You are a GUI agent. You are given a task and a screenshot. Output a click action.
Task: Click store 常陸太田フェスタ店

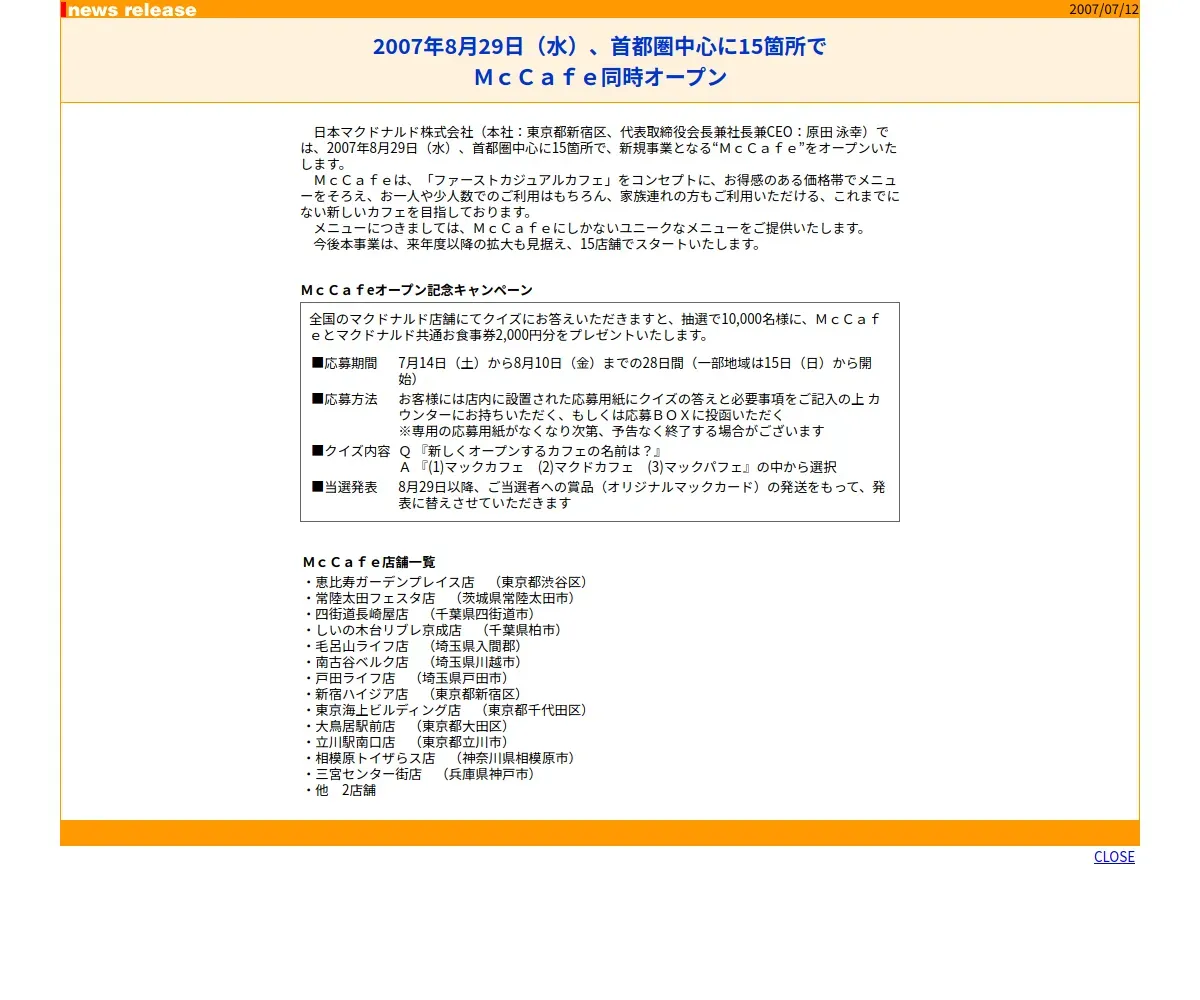click(439, 598)
